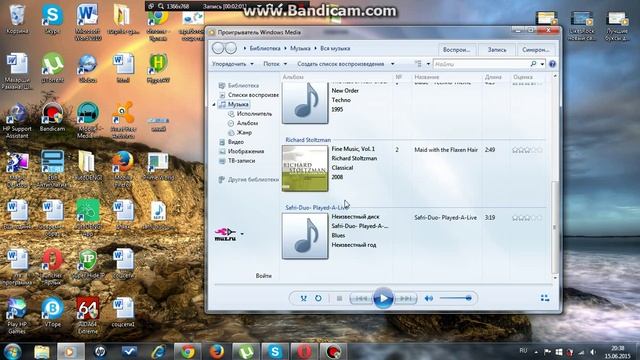
Task: Rate Maid with the Flaxen Hair stars
Action: click(x=527, y=150)
